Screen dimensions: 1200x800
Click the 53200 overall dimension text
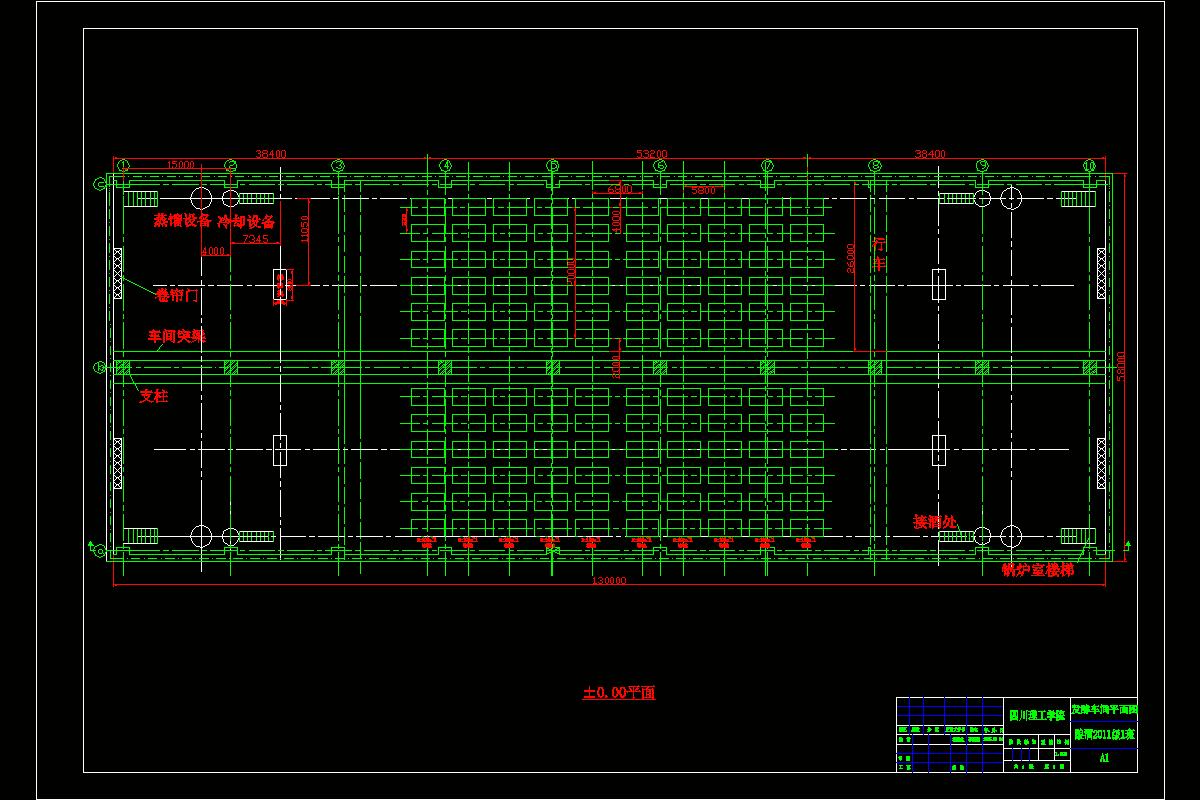(x=652, y=154)
